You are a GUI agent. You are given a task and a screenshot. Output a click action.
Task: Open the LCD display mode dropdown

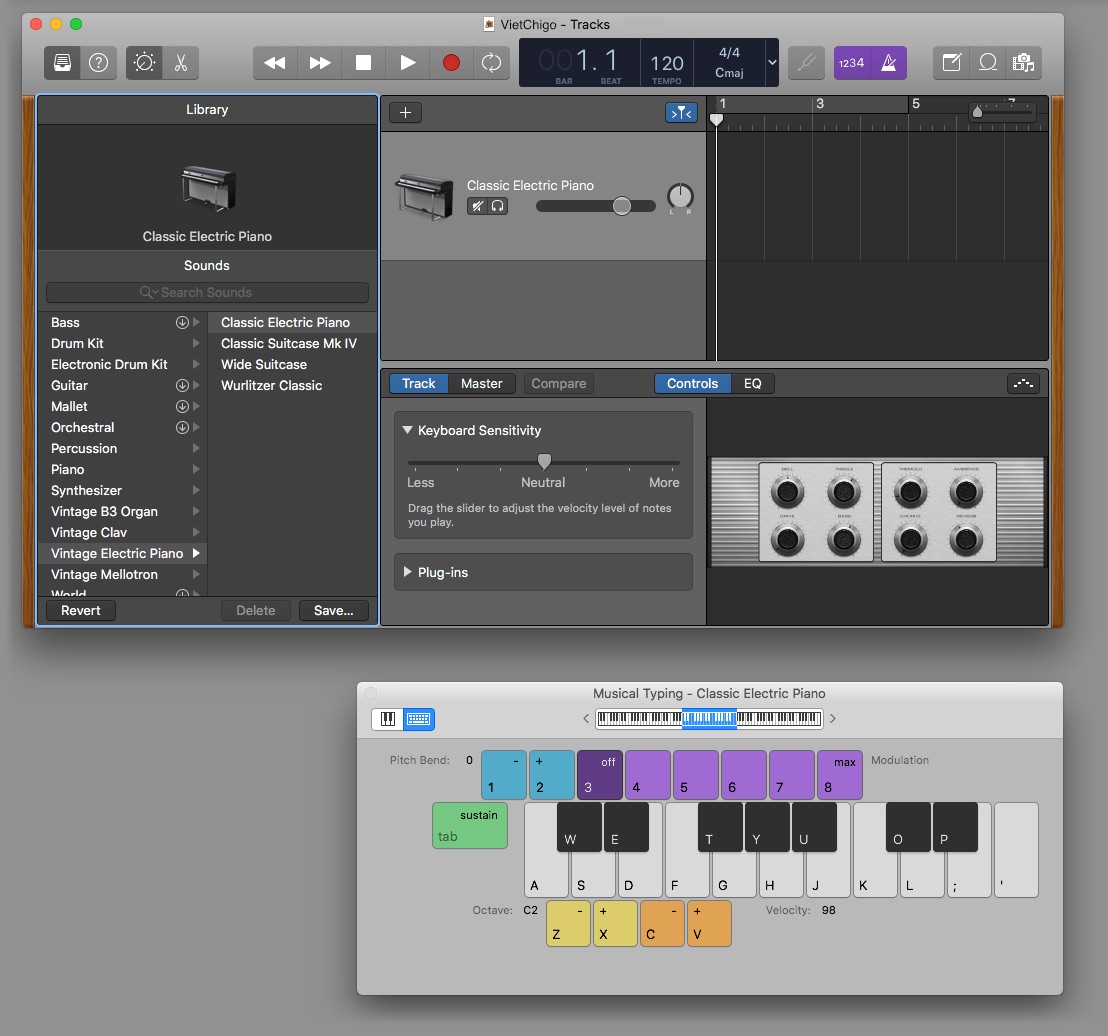click(x=771, y=62)
